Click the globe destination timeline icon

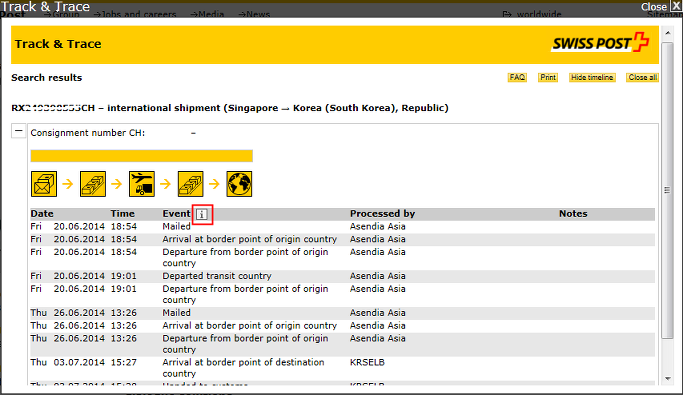pos(239,184)
